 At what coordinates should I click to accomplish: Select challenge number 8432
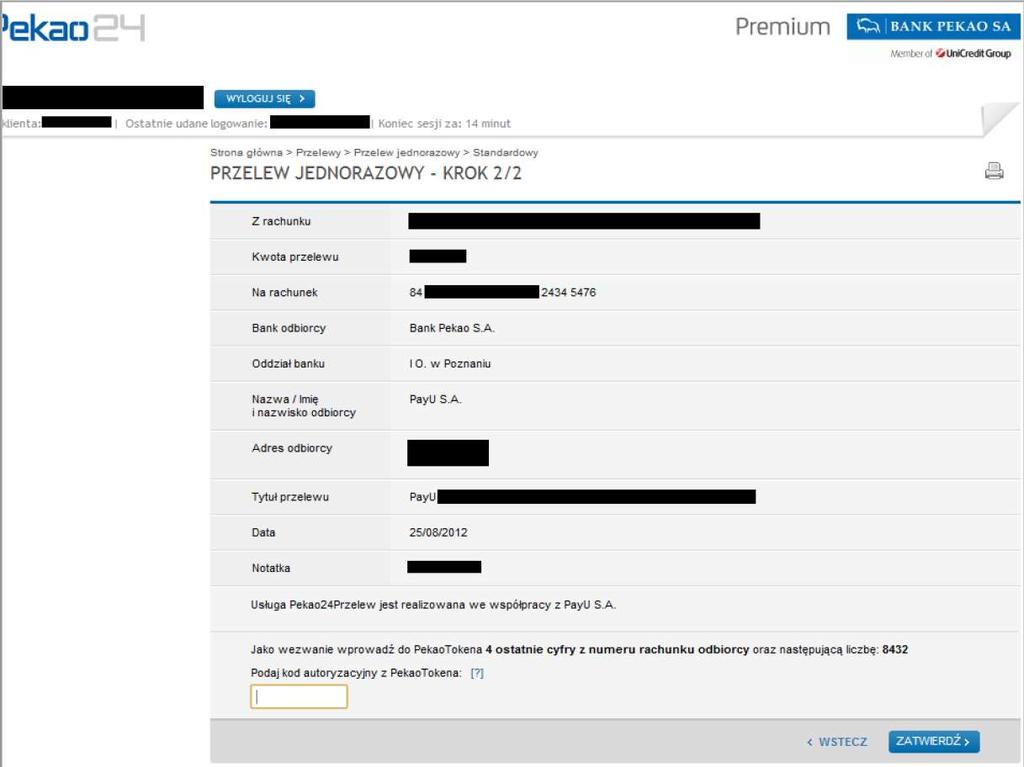895,650
